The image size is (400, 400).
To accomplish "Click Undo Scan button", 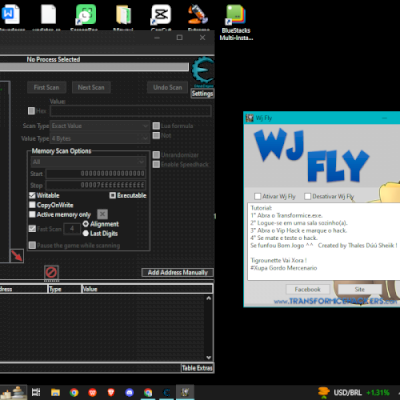I will click(x=168, y=87).
